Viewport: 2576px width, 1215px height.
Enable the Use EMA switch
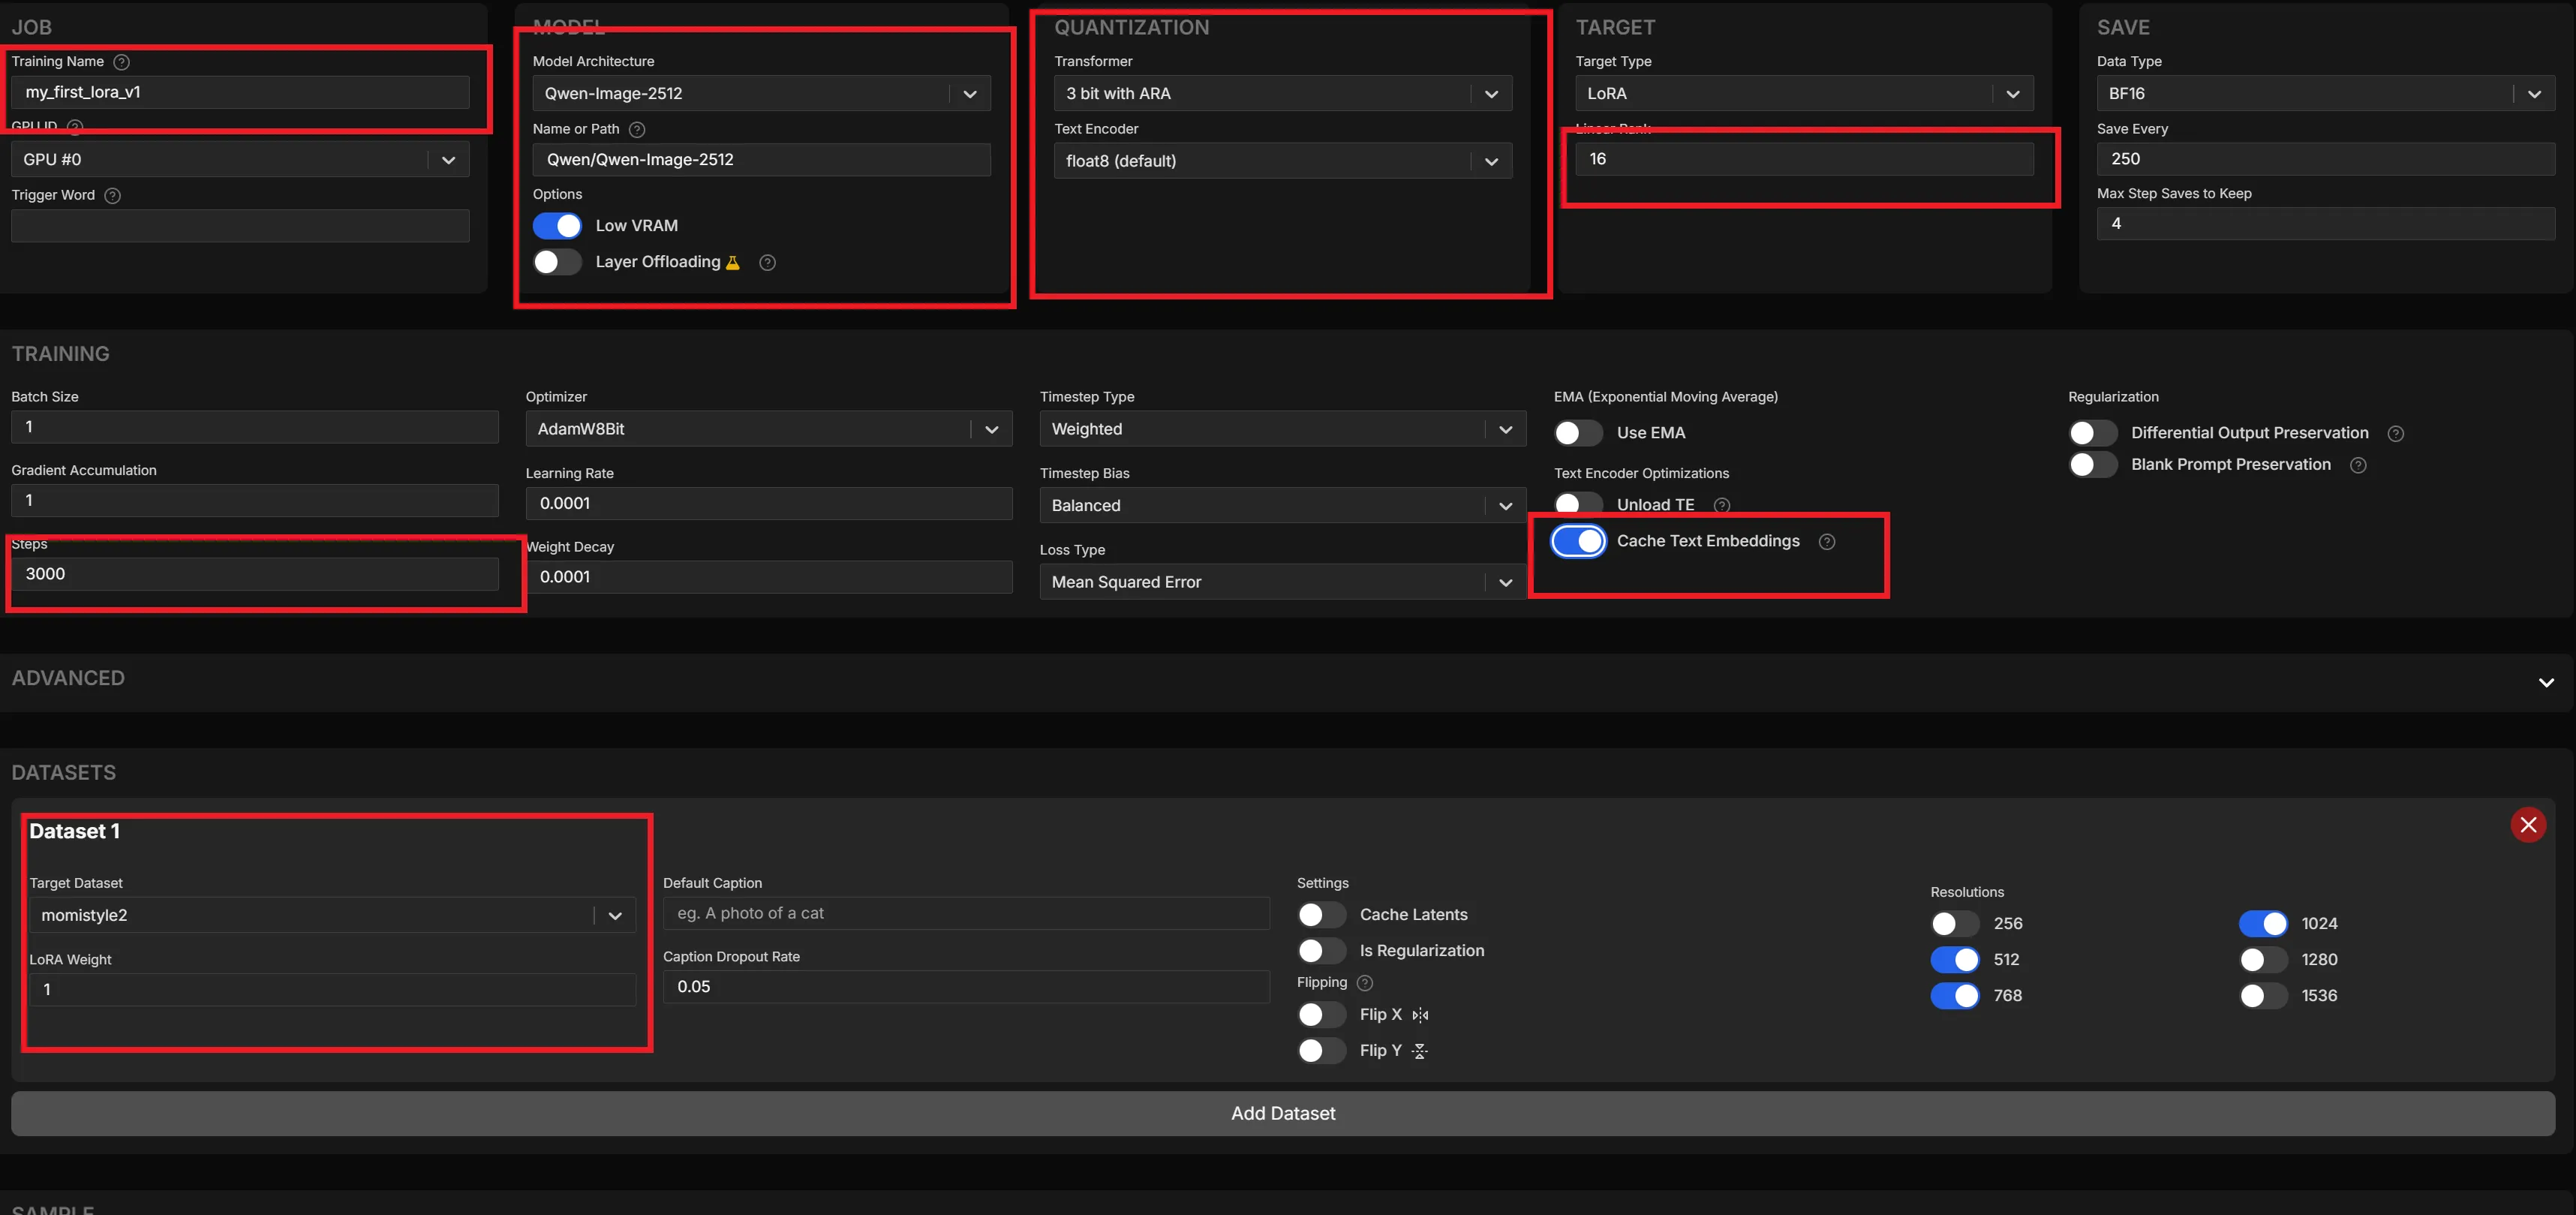coord(1578,433)
